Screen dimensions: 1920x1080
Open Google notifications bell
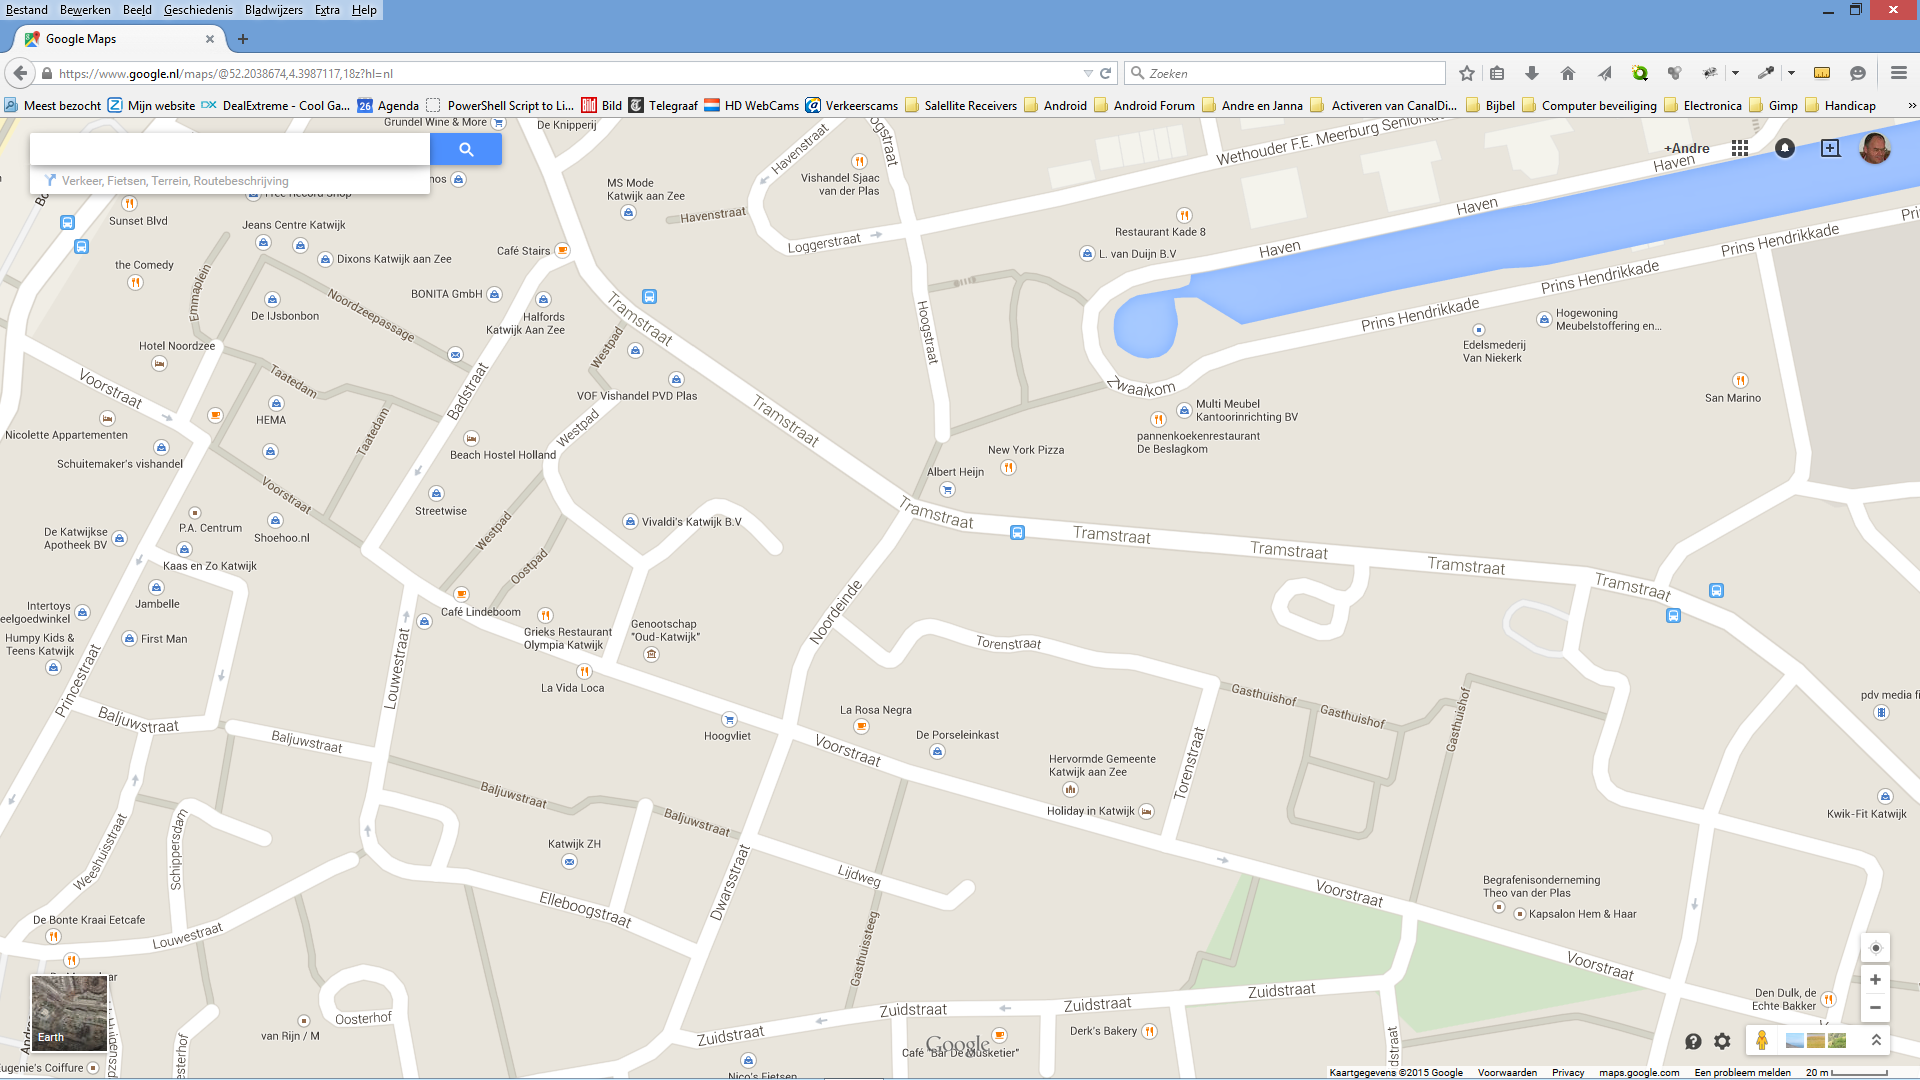(x=1784, y=148)
